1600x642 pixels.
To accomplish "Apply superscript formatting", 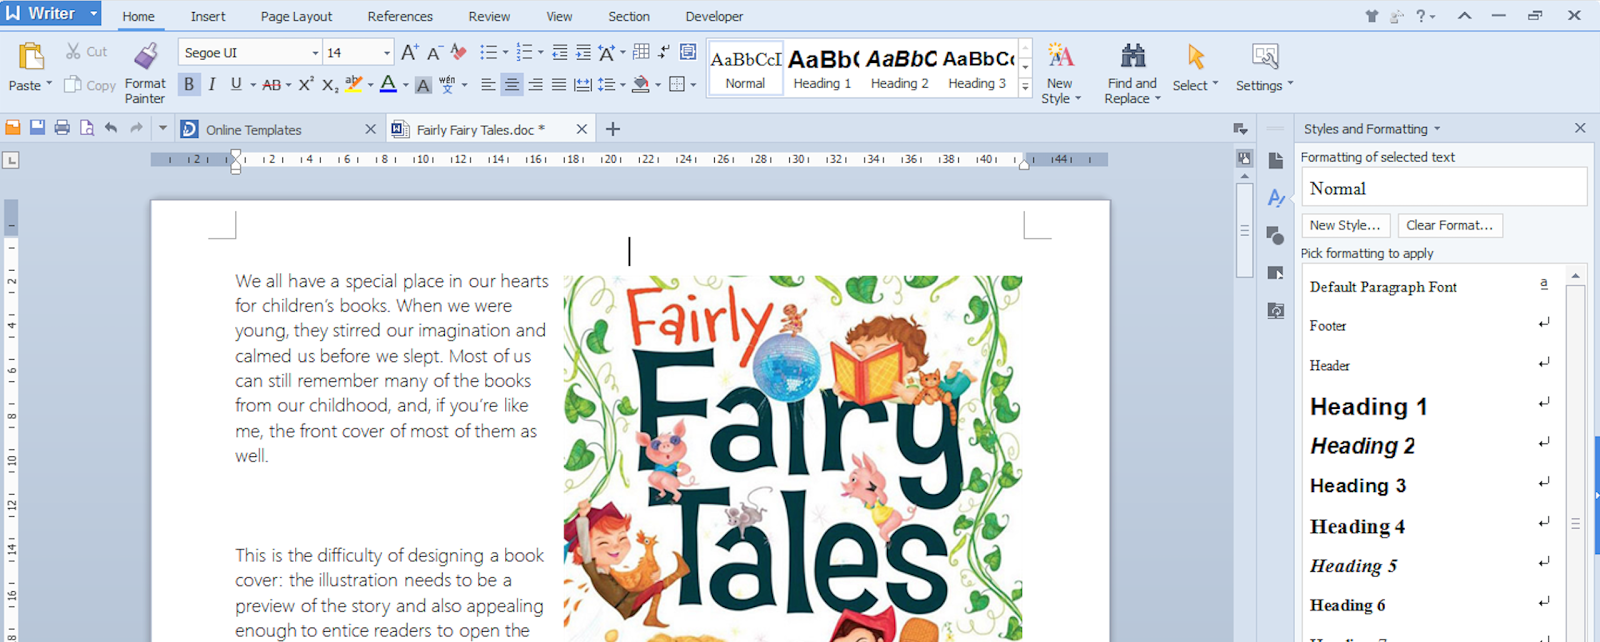I will (x=306, y=85).
